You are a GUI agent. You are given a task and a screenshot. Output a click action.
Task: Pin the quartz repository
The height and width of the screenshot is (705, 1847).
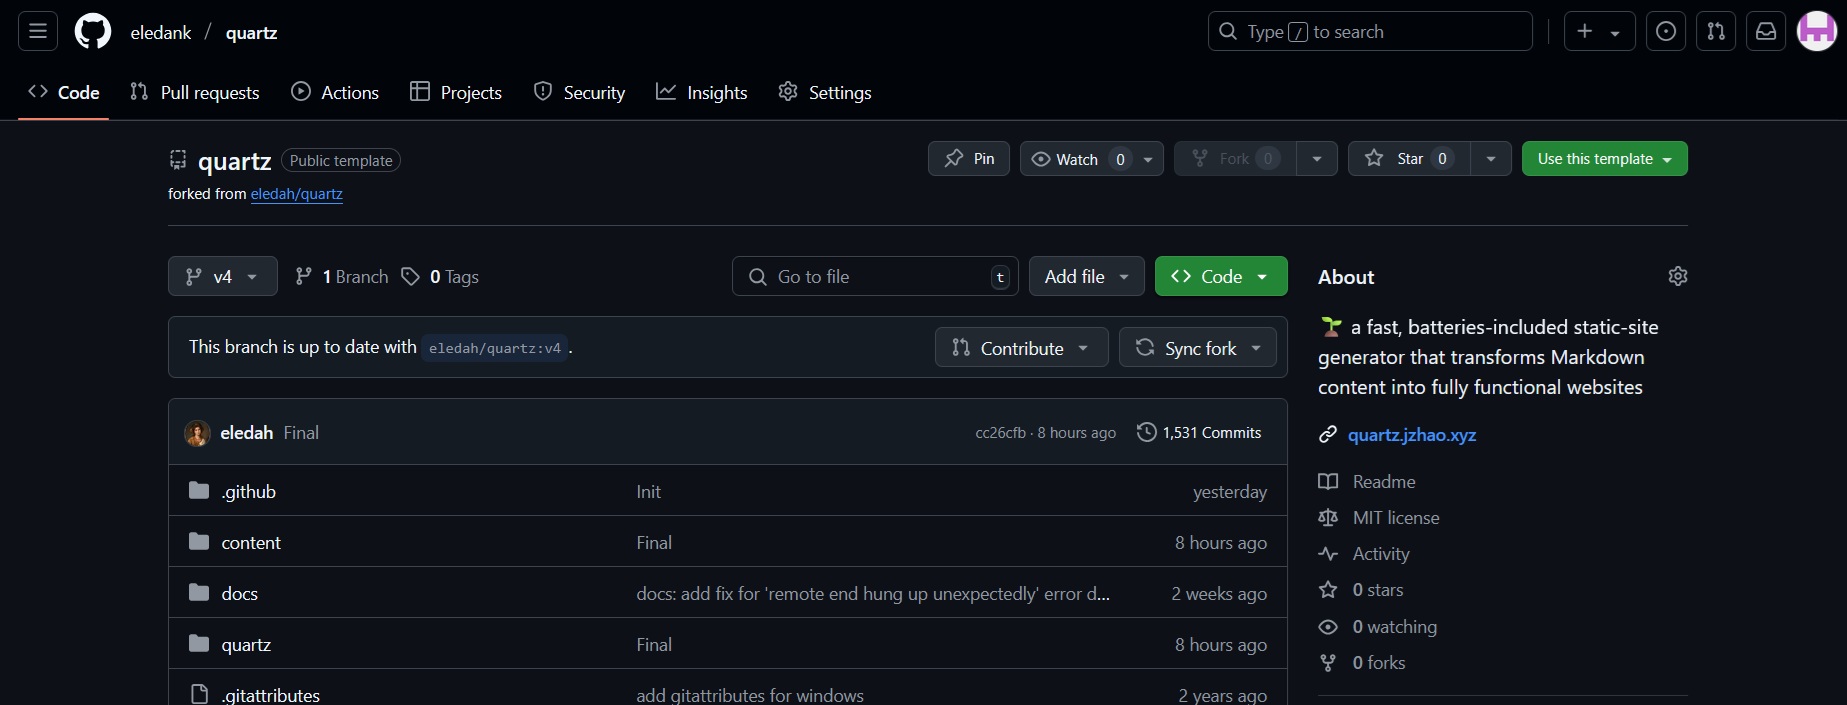[969, 159]
